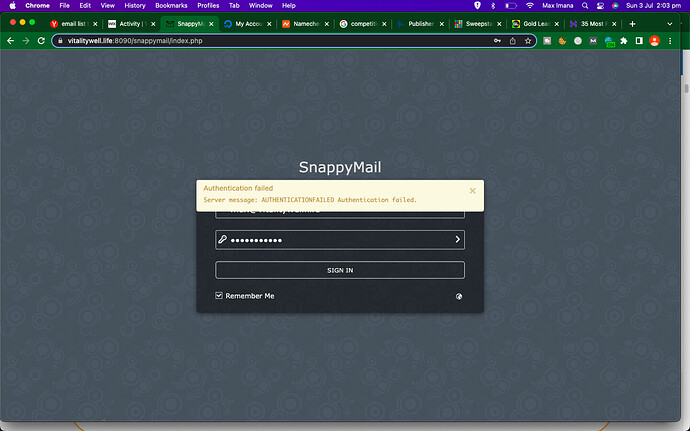Click the first grey extension icon after star
This screenshot has height=431, width=690.
point(547,41)
